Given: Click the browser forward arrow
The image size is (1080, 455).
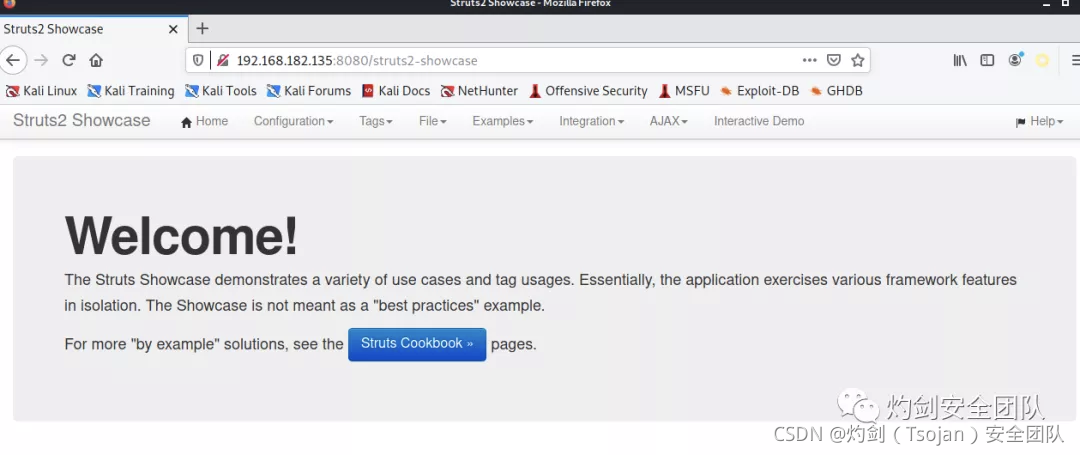Looking at the screenshot, I should click(41, 61).
